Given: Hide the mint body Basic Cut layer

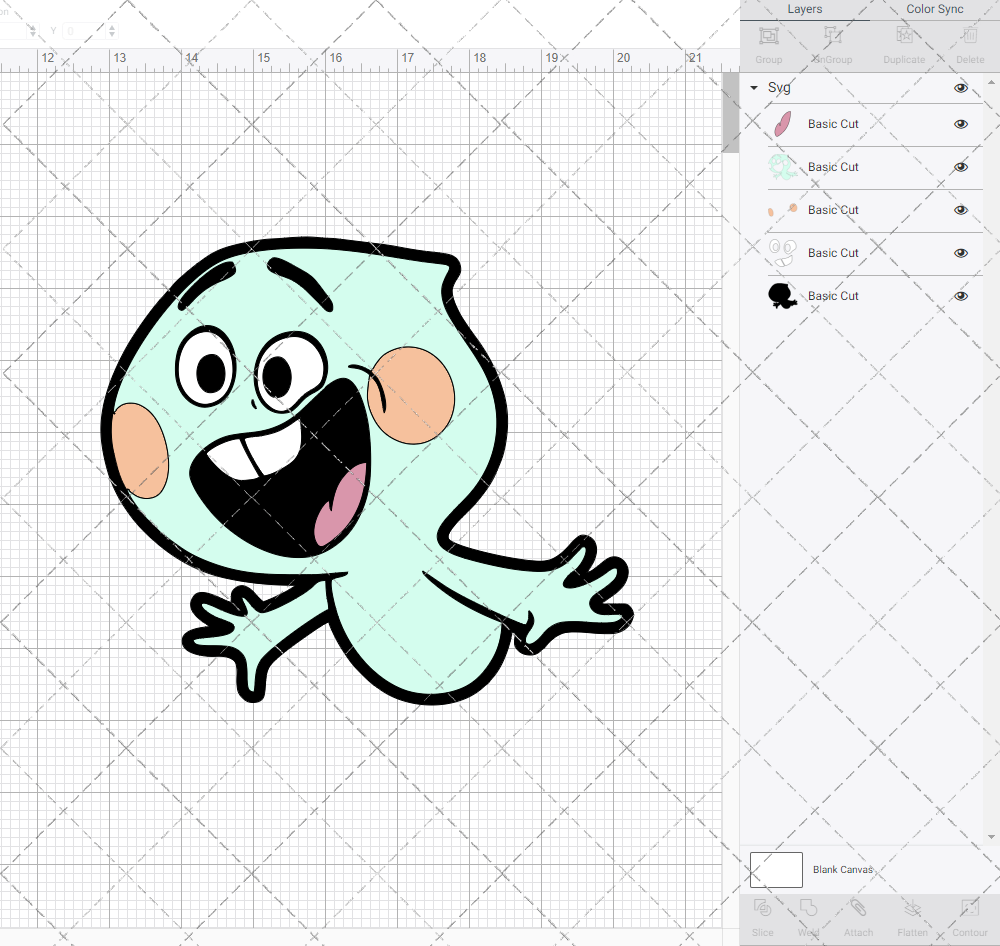Looking at the screenshot, I should click(960, 167).
